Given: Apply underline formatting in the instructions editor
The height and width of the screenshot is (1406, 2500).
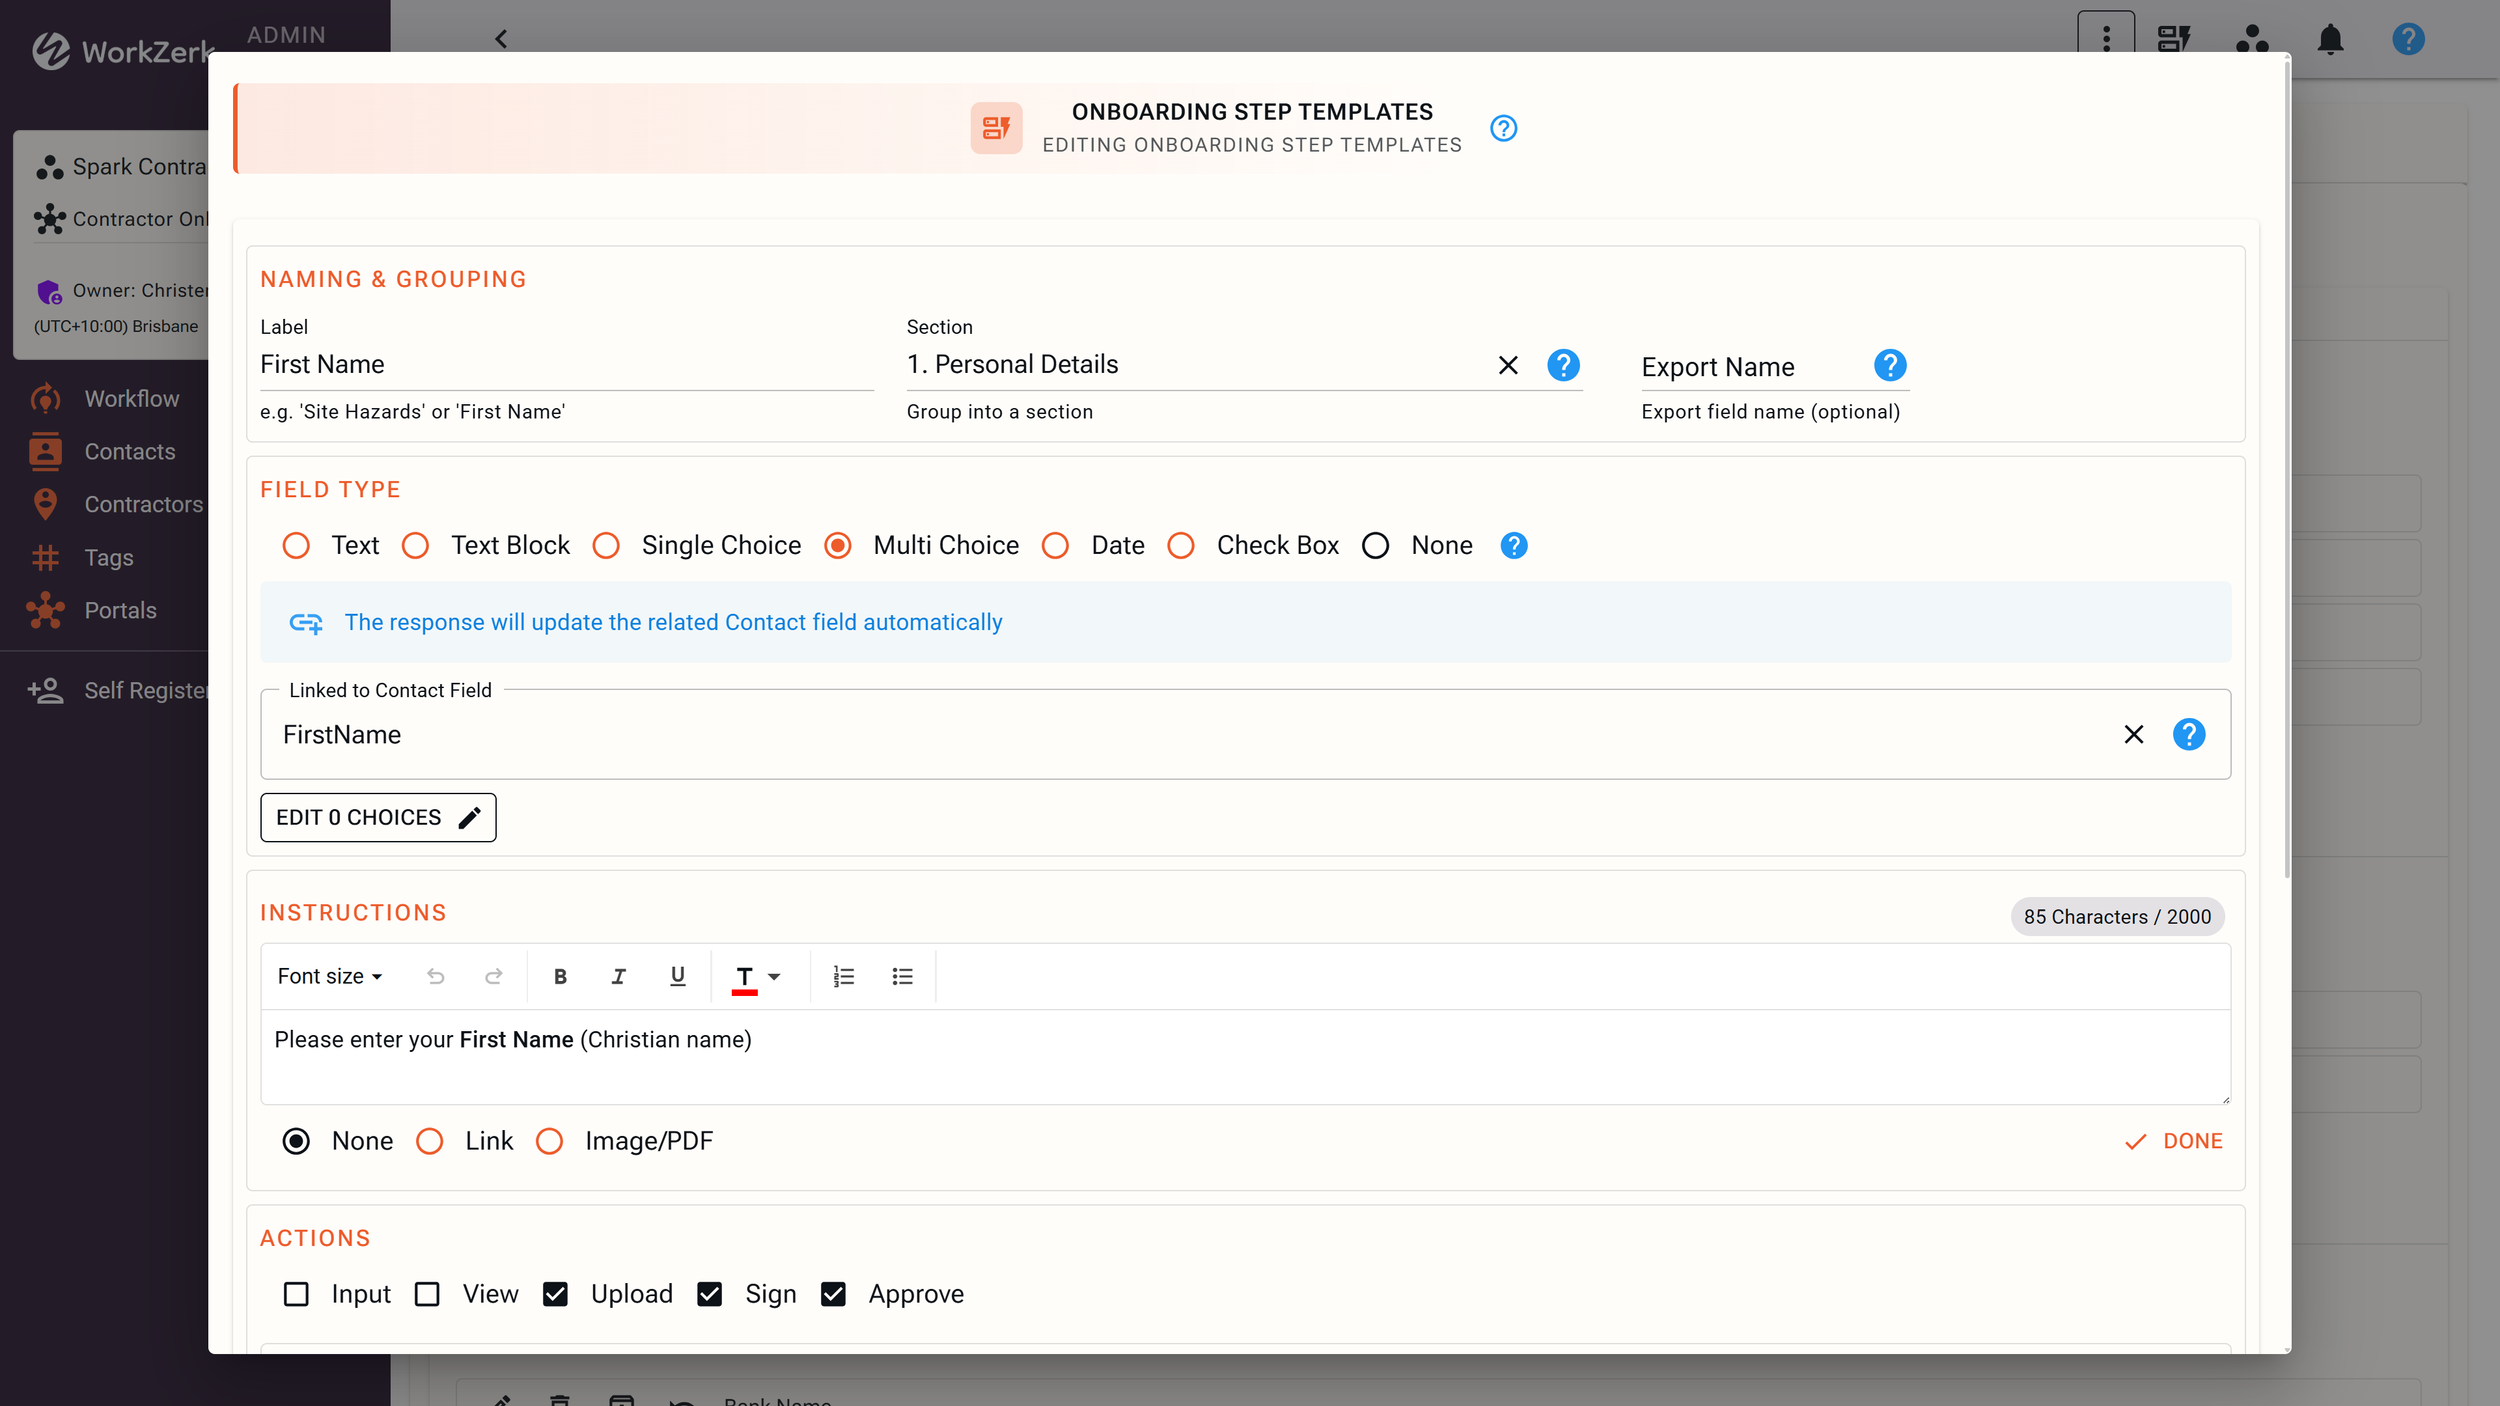Looking at the screenshot, I should pos(678,976).
